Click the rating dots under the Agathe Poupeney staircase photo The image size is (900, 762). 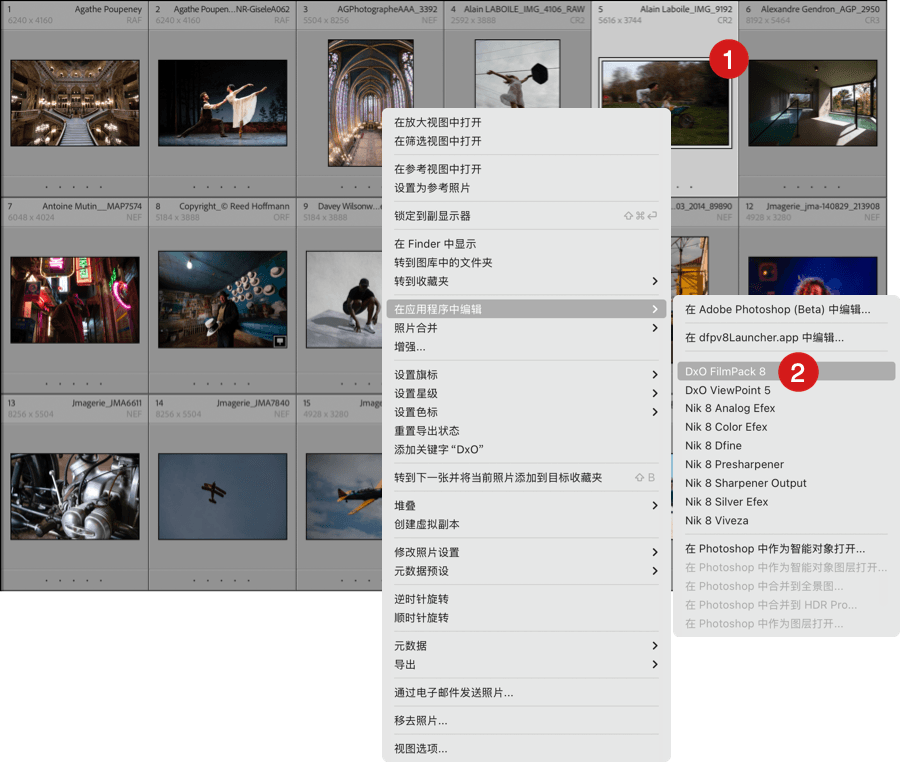pyautogui.click(x=75, y=186)
